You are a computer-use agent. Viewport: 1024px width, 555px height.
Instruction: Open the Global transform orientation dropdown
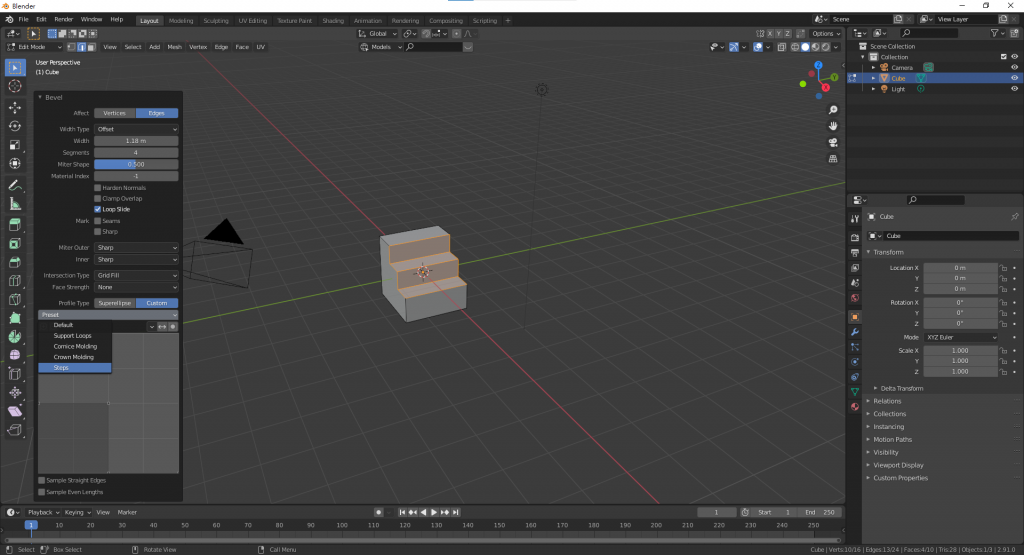pos(377,33)
